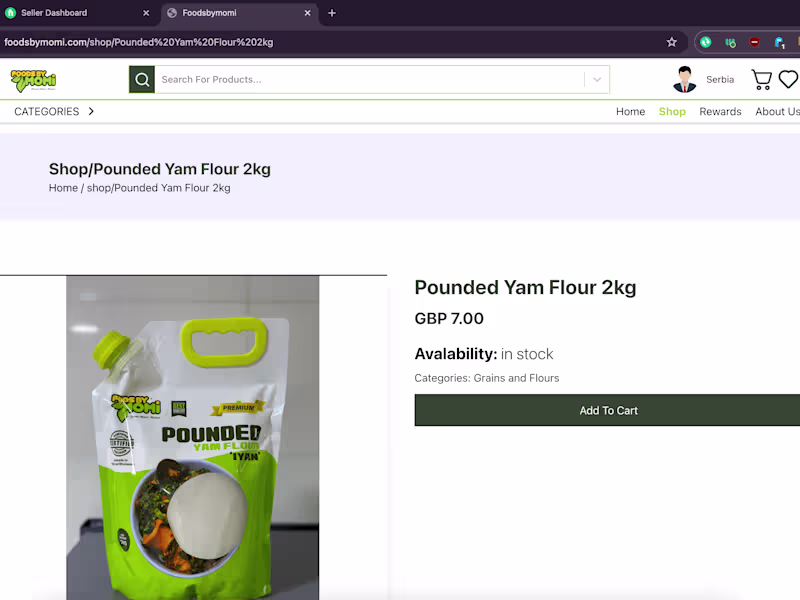The image size is (800, 600).
Task: Click the user avatar icon
Action: pyautogui.click(x=684, y=79)
